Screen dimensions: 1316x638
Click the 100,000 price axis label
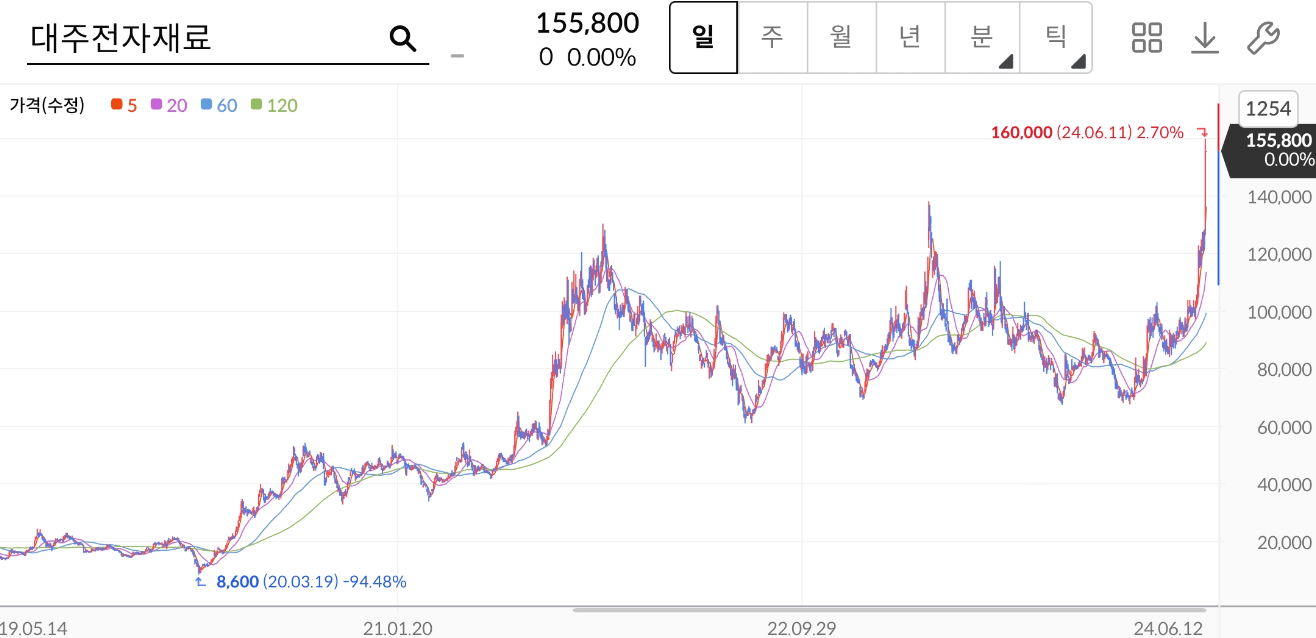1279,312
